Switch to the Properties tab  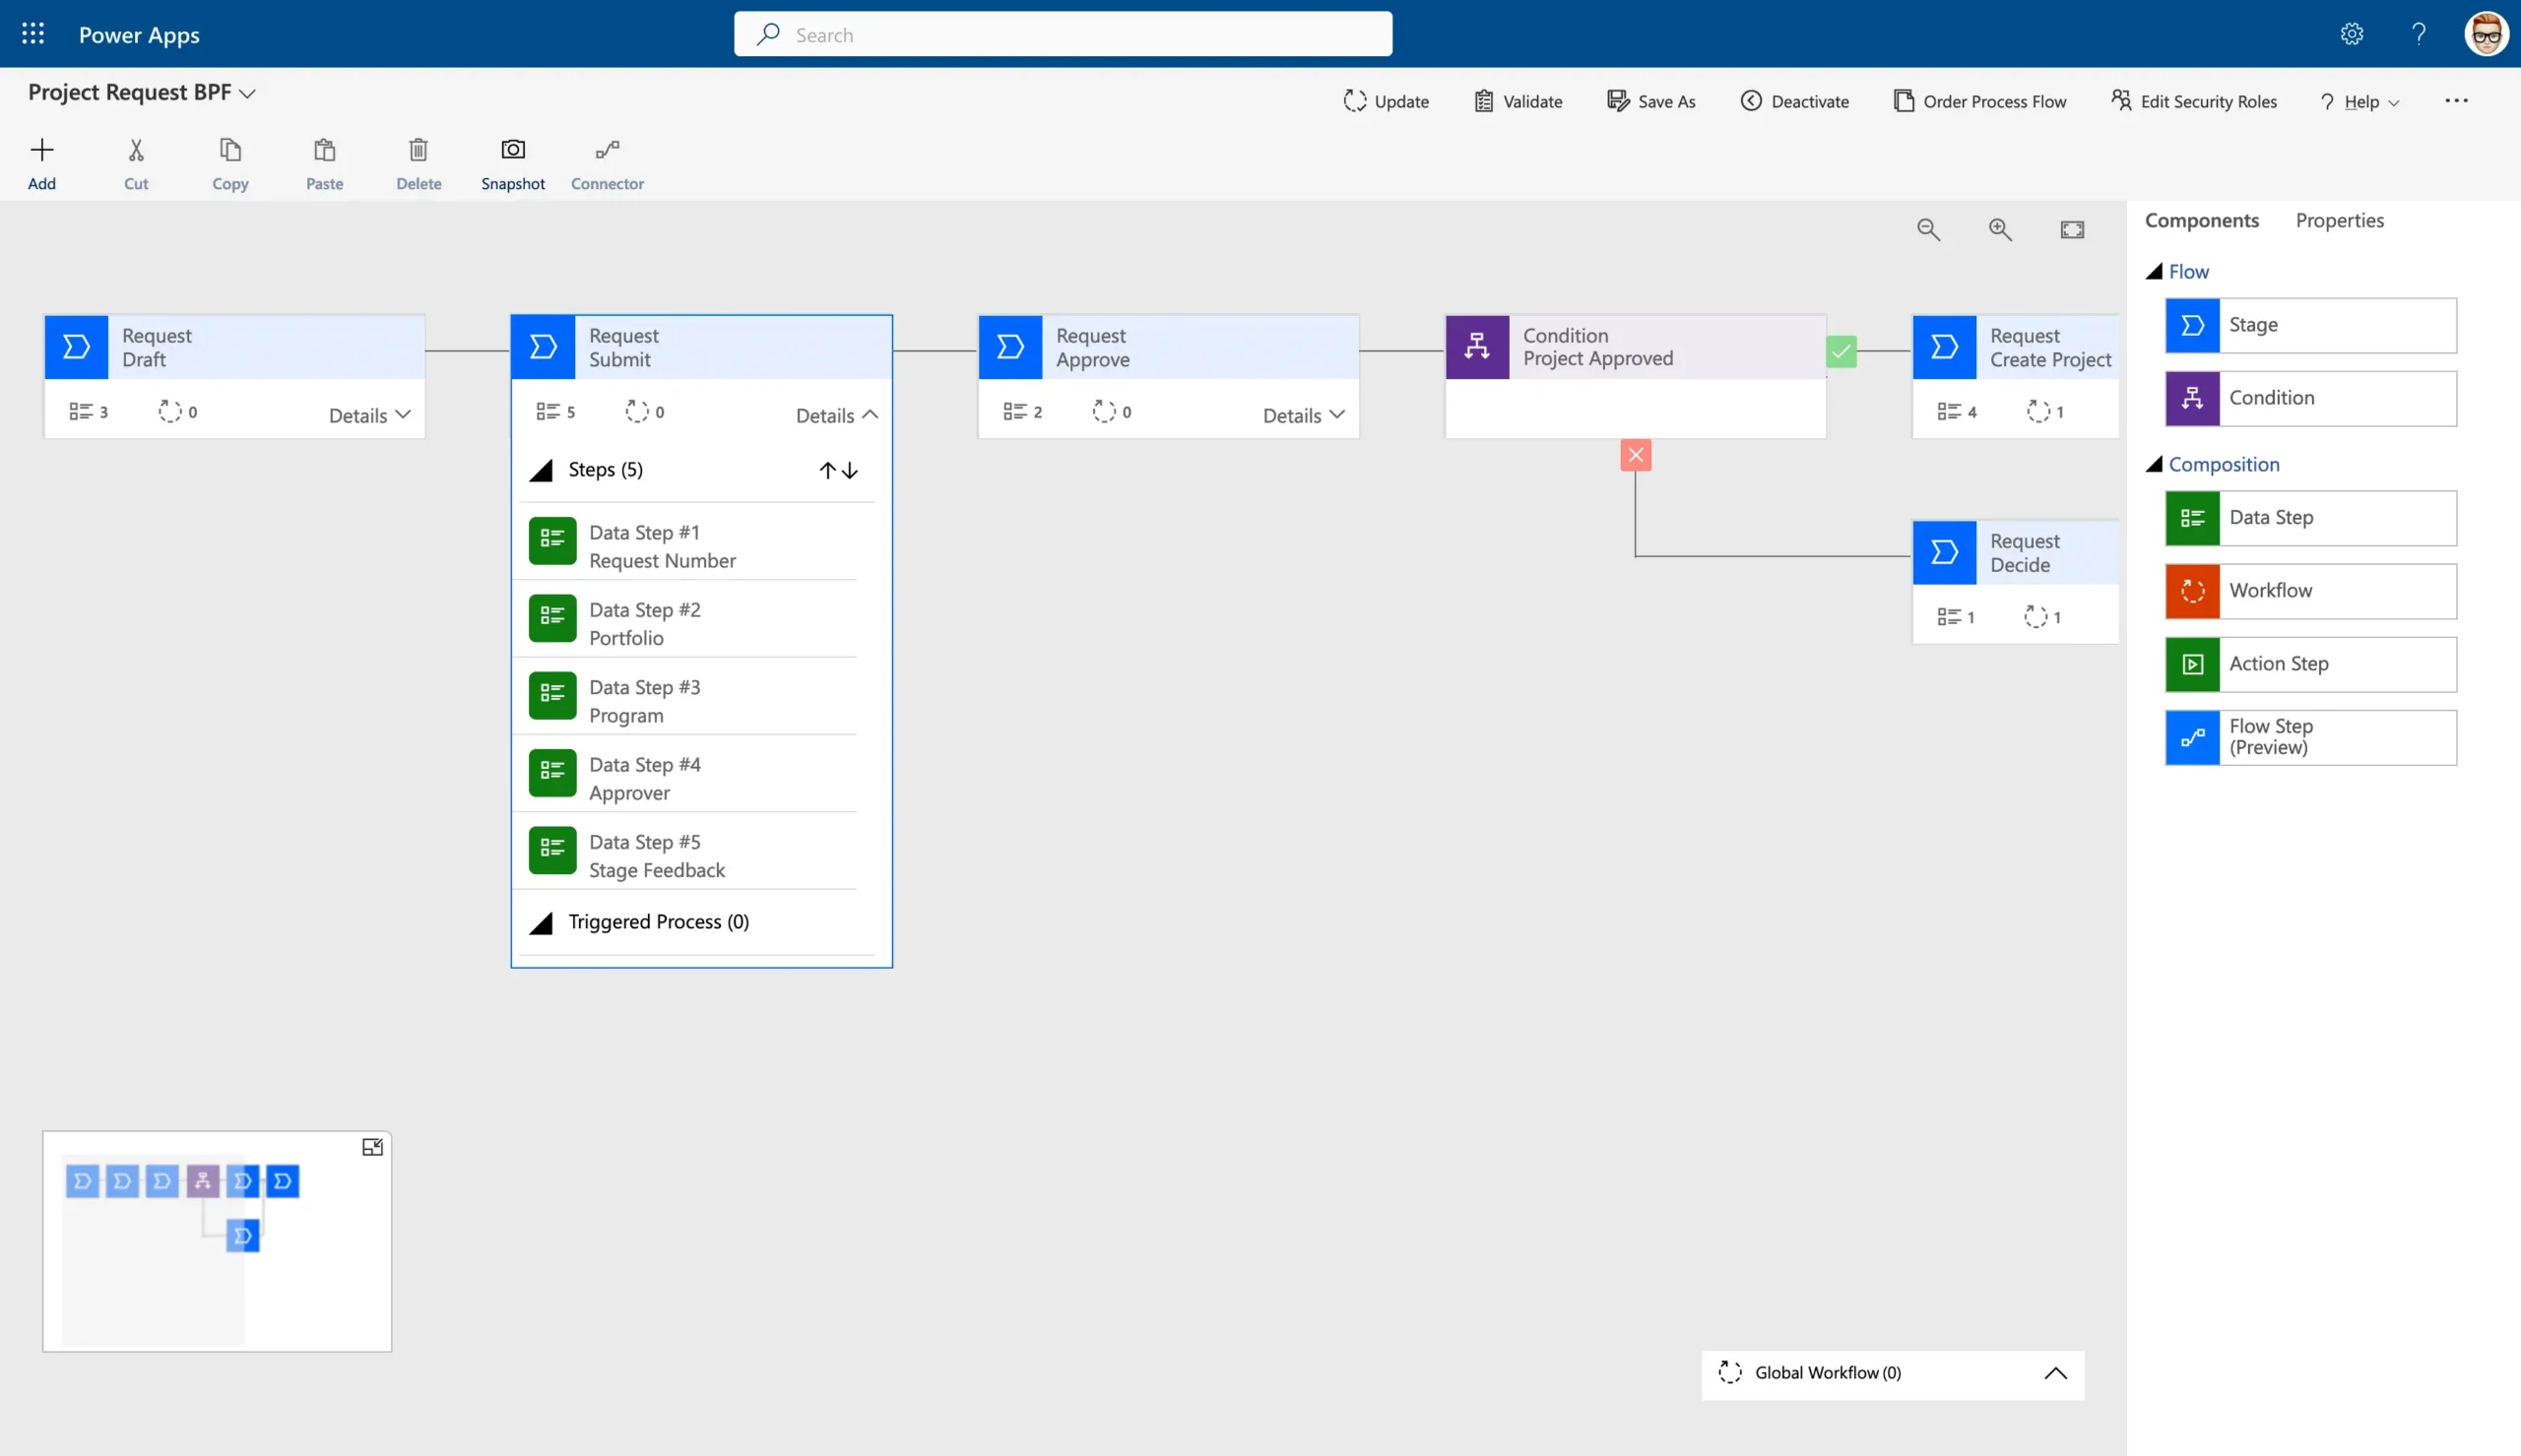[x=2339, y=220]
